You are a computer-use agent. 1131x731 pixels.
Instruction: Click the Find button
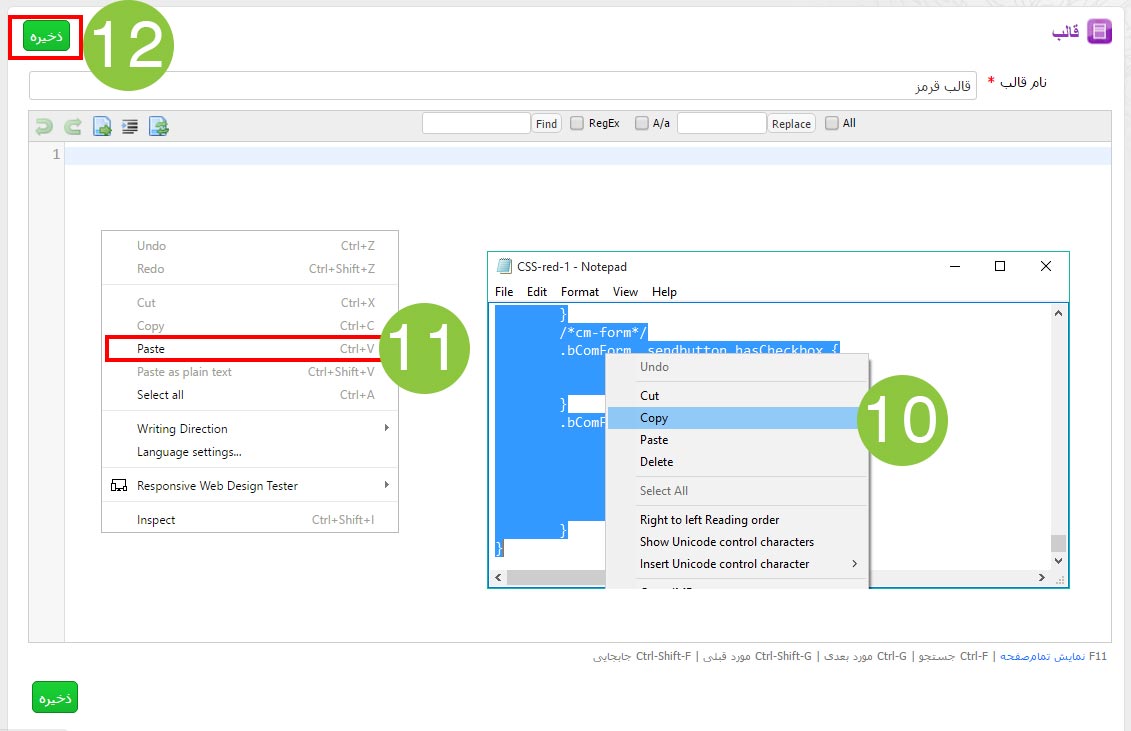point(546,123)
